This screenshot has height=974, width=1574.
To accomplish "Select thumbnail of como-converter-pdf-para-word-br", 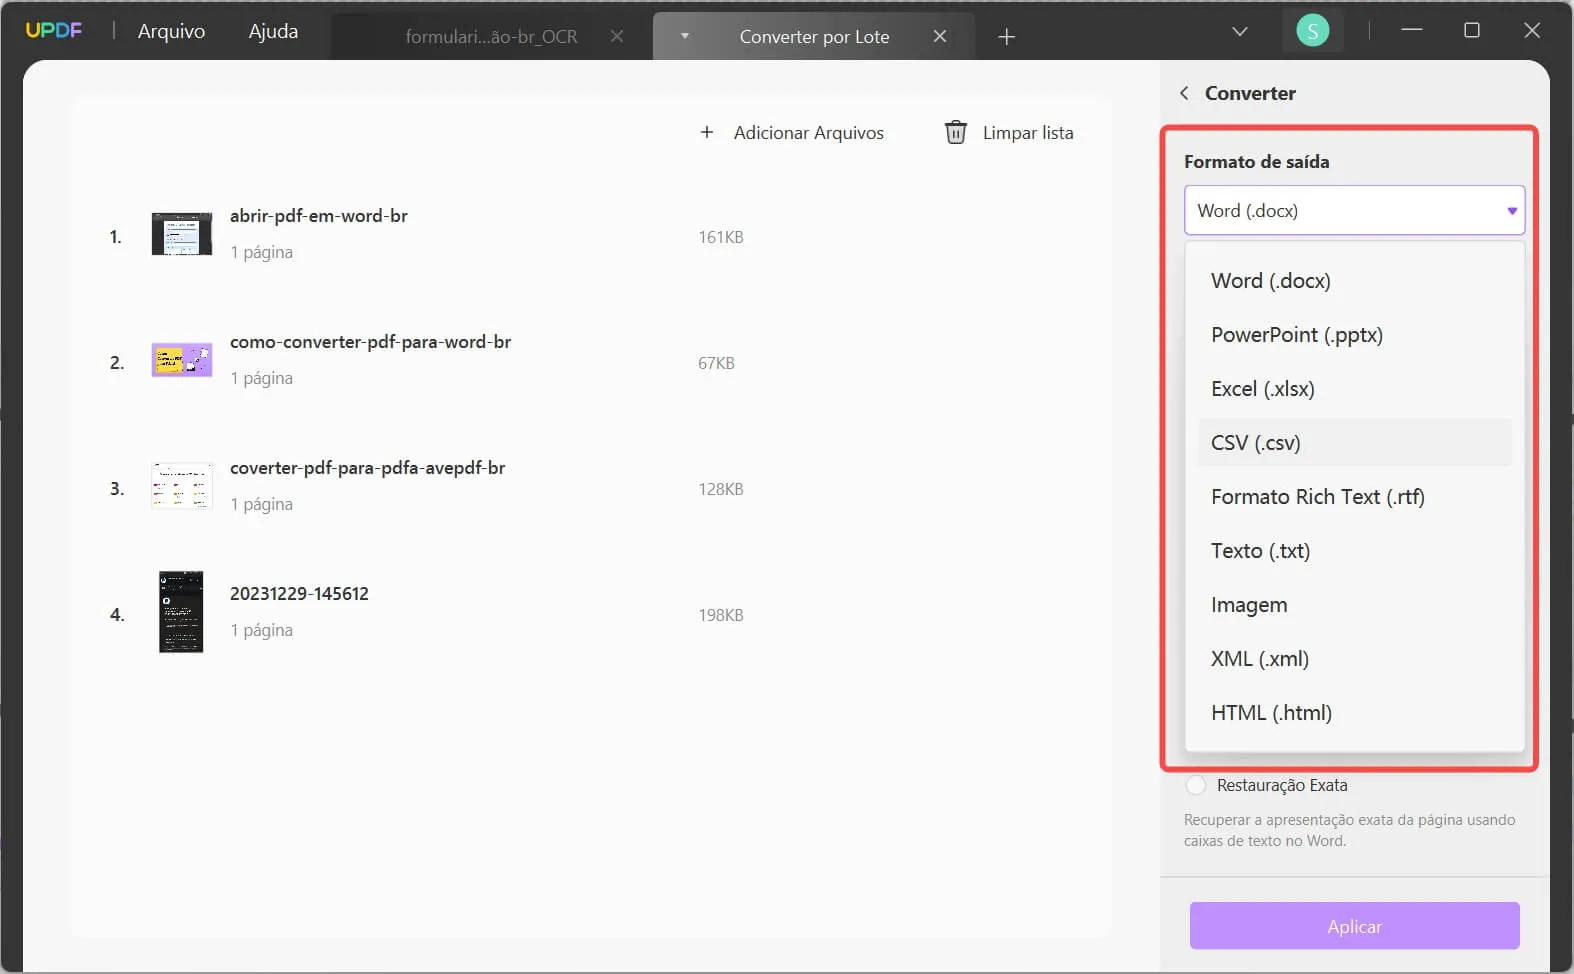I will (181, 360).
